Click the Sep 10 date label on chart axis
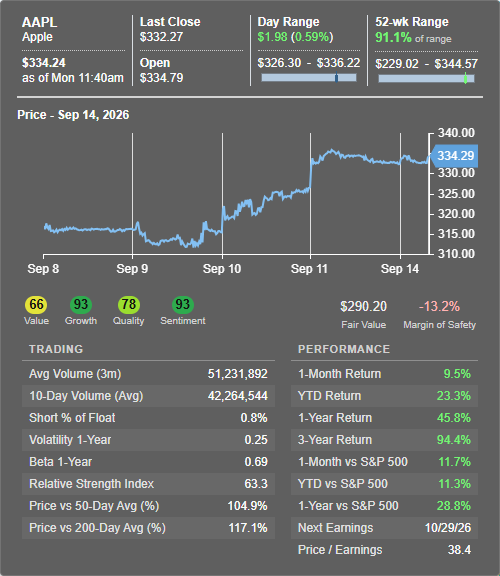The width and height of the screenshot is (500, 576). (x=222, y=269)
